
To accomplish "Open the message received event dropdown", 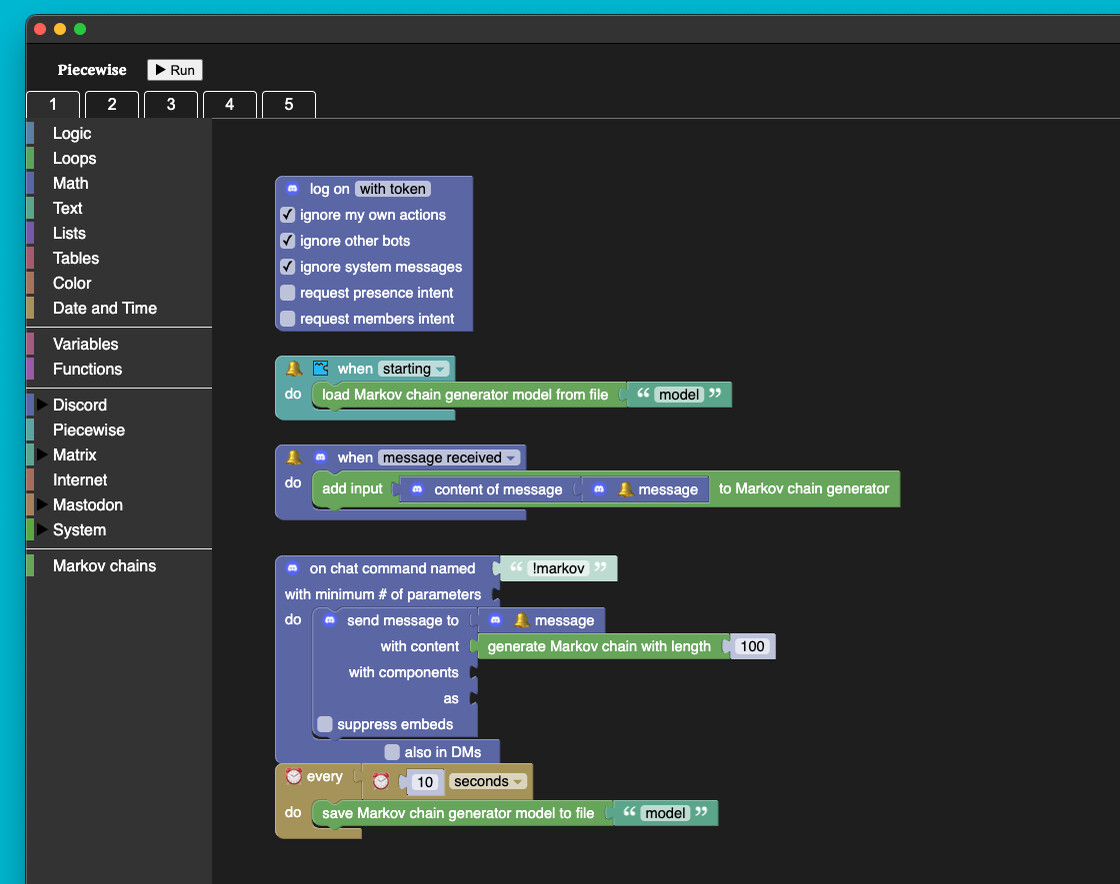I will (x=451, y=457).
